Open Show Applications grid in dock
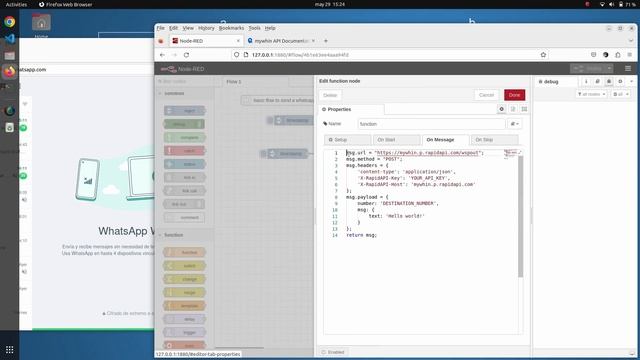Image resolution: width=640 pixels, height=360 pixels. pyautogui.click(x=9, y=350)
